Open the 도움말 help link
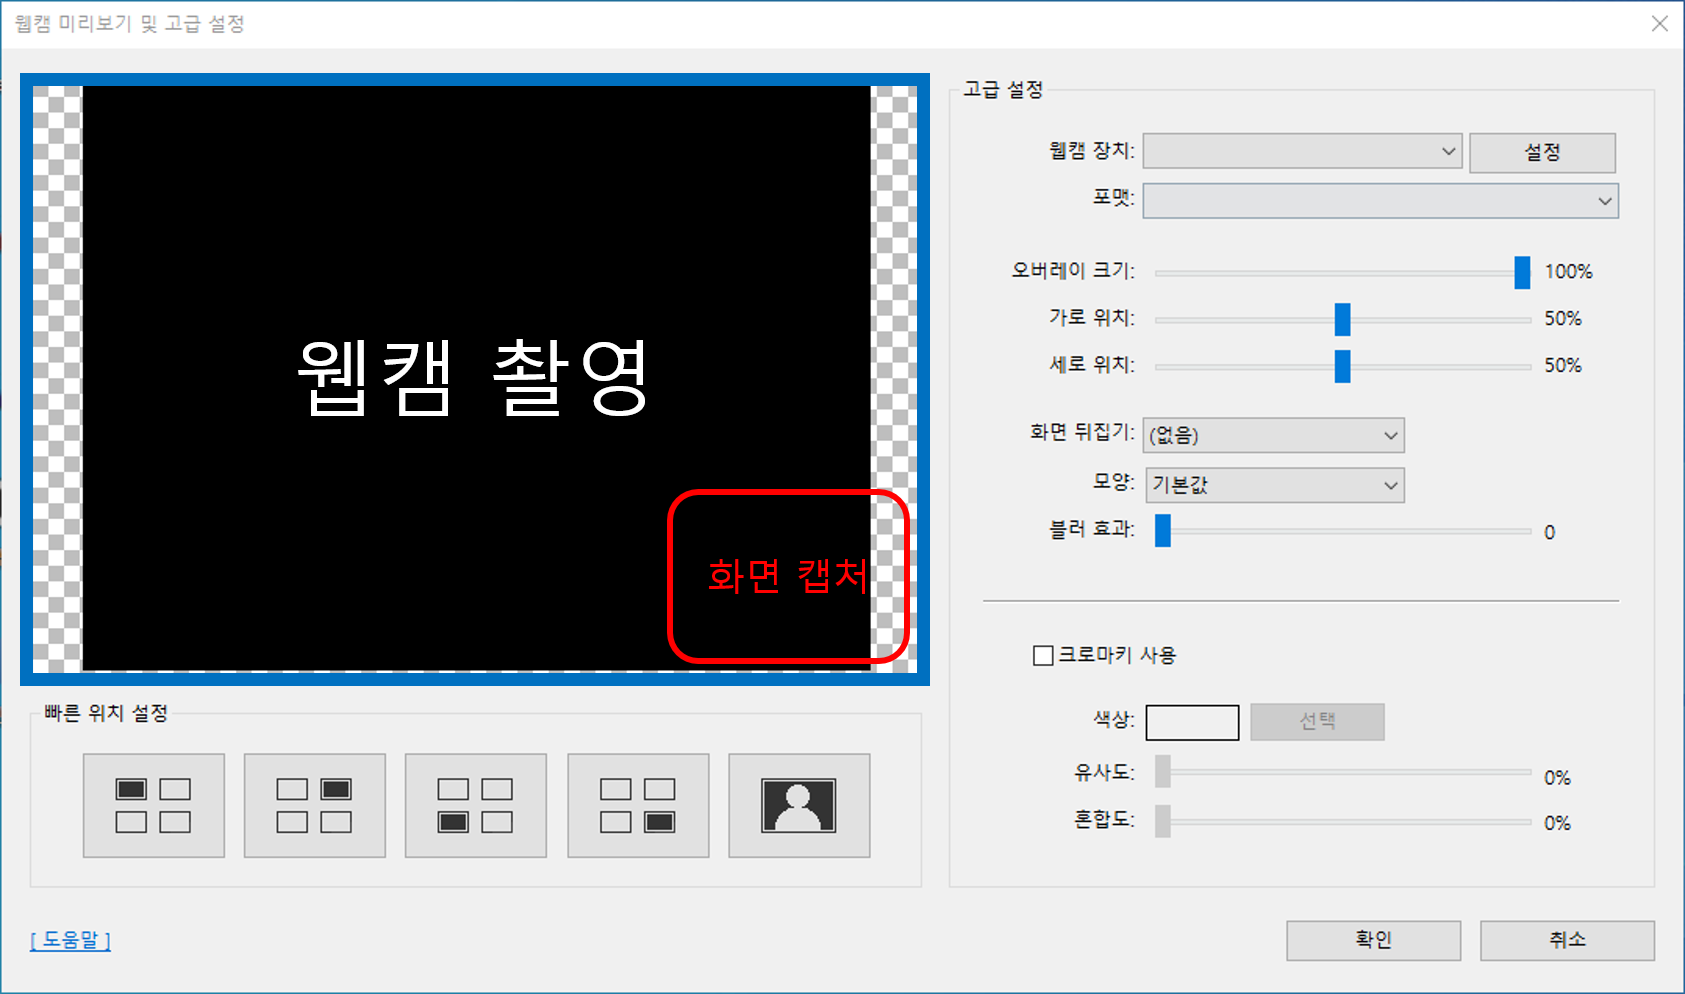This screenshot has height=994, width=1685. click(x=70, y=940)
